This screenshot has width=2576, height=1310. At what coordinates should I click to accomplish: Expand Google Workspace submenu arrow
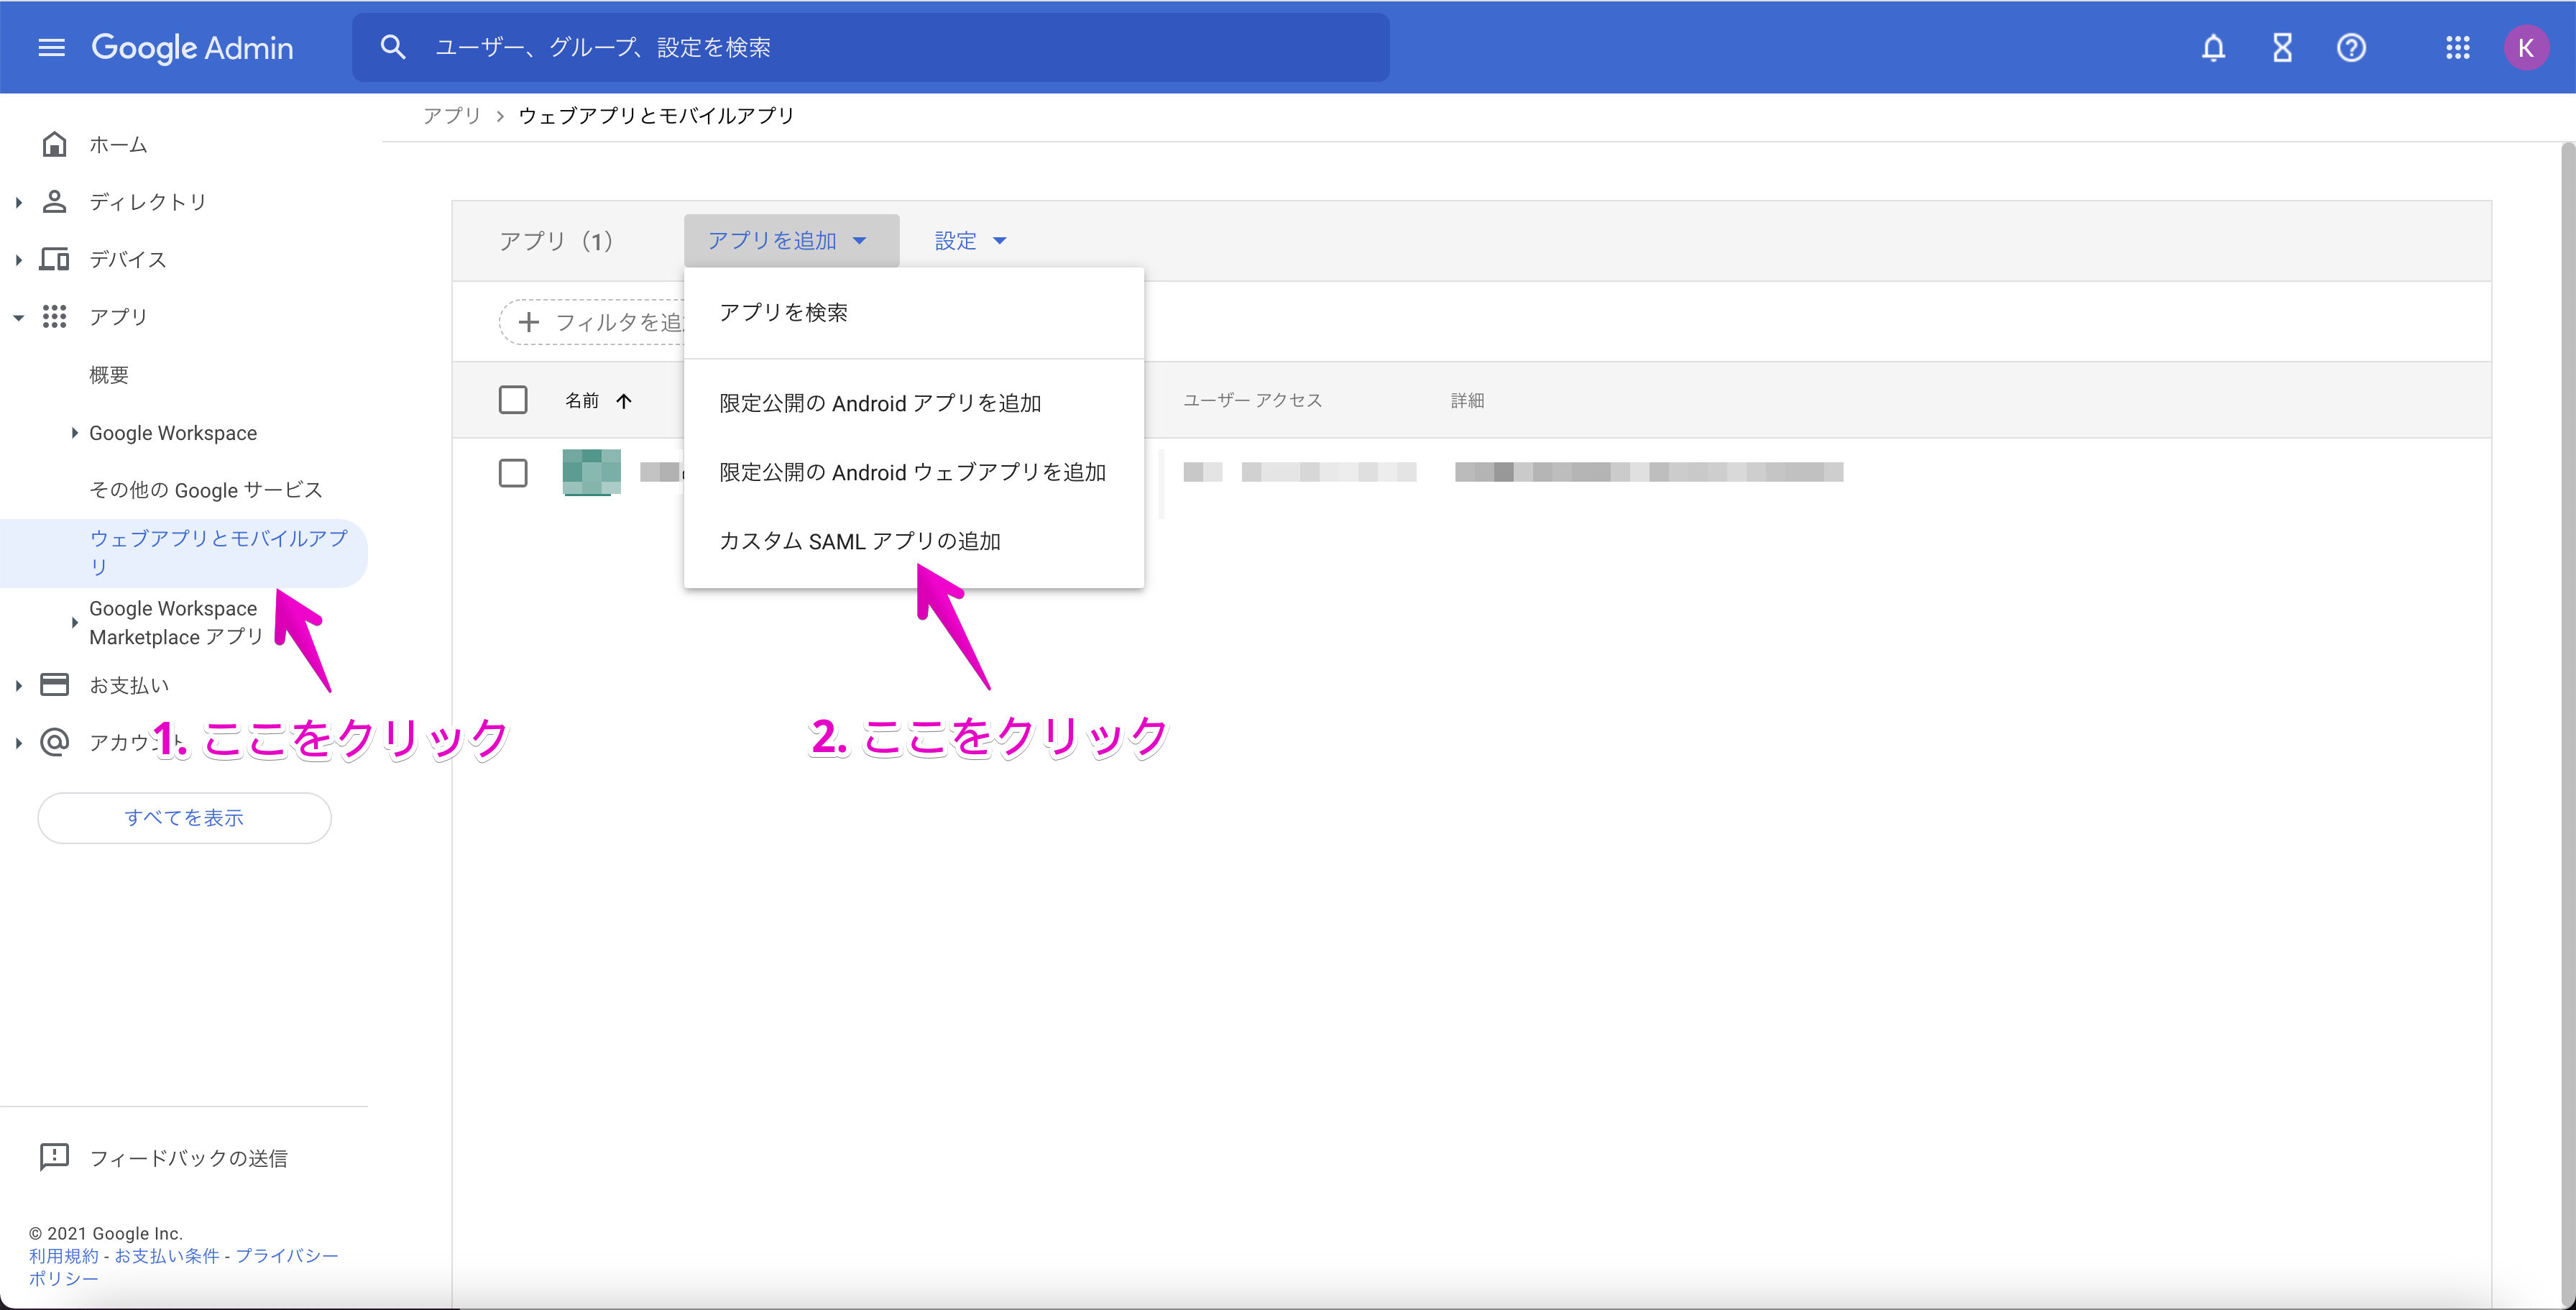pos(74,433)
